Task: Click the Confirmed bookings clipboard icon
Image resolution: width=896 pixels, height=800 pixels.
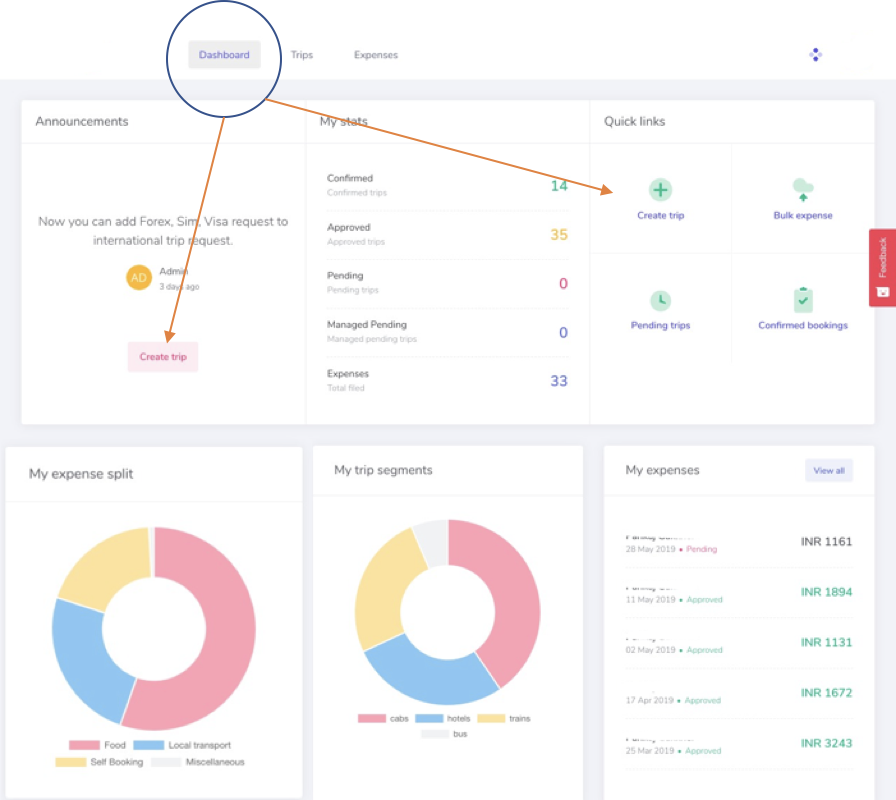Action: point(803,300)
